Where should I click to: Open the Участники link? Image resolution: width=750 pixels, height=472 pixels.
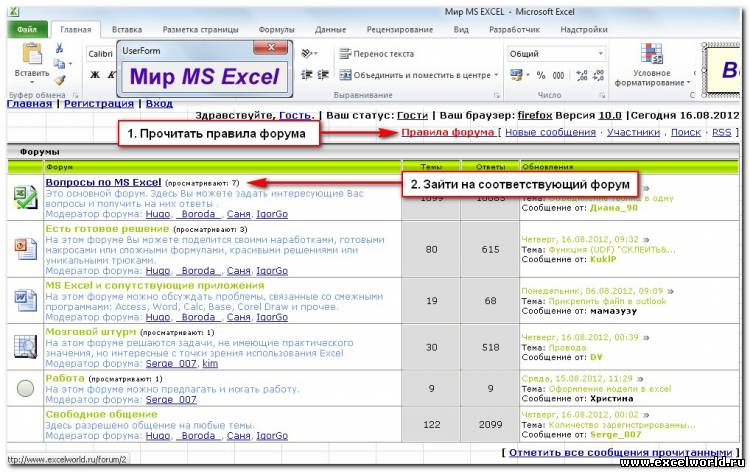click(633, 132)
